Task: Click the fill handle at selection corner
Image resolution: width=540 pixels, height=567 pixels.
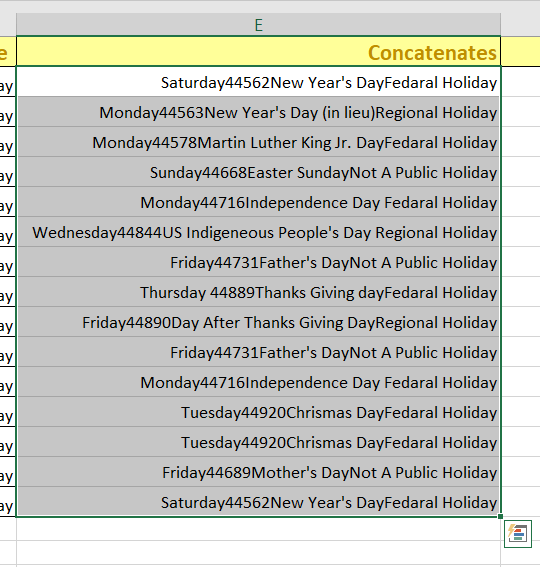Action: pos(501,517)
